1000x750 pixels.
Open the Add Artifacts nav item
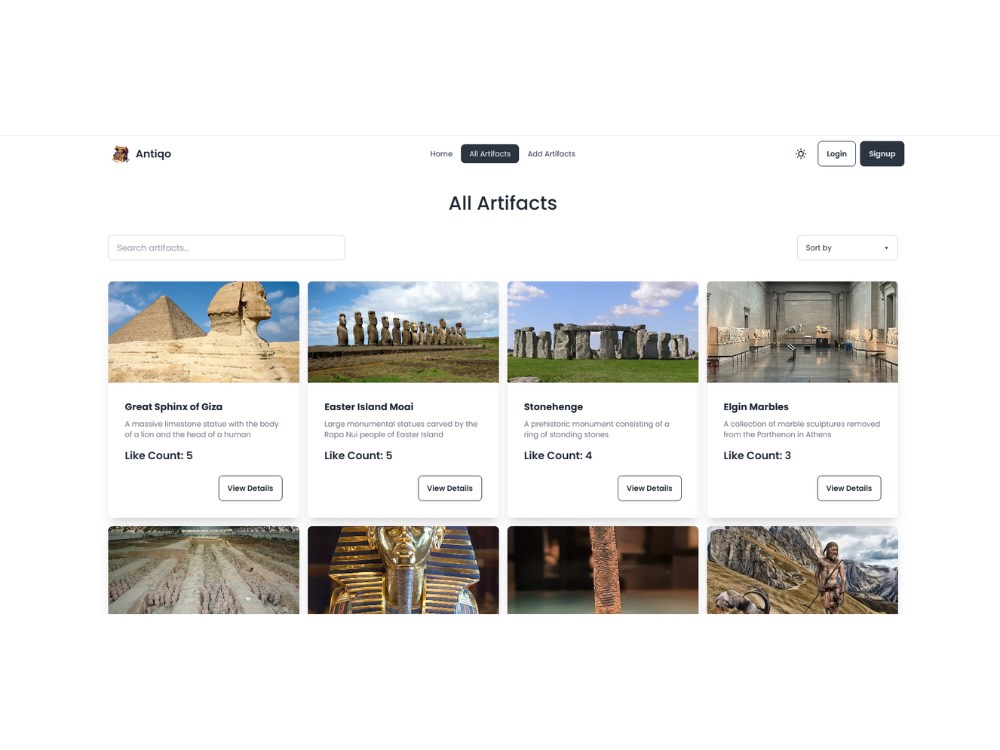pos(551,154)
